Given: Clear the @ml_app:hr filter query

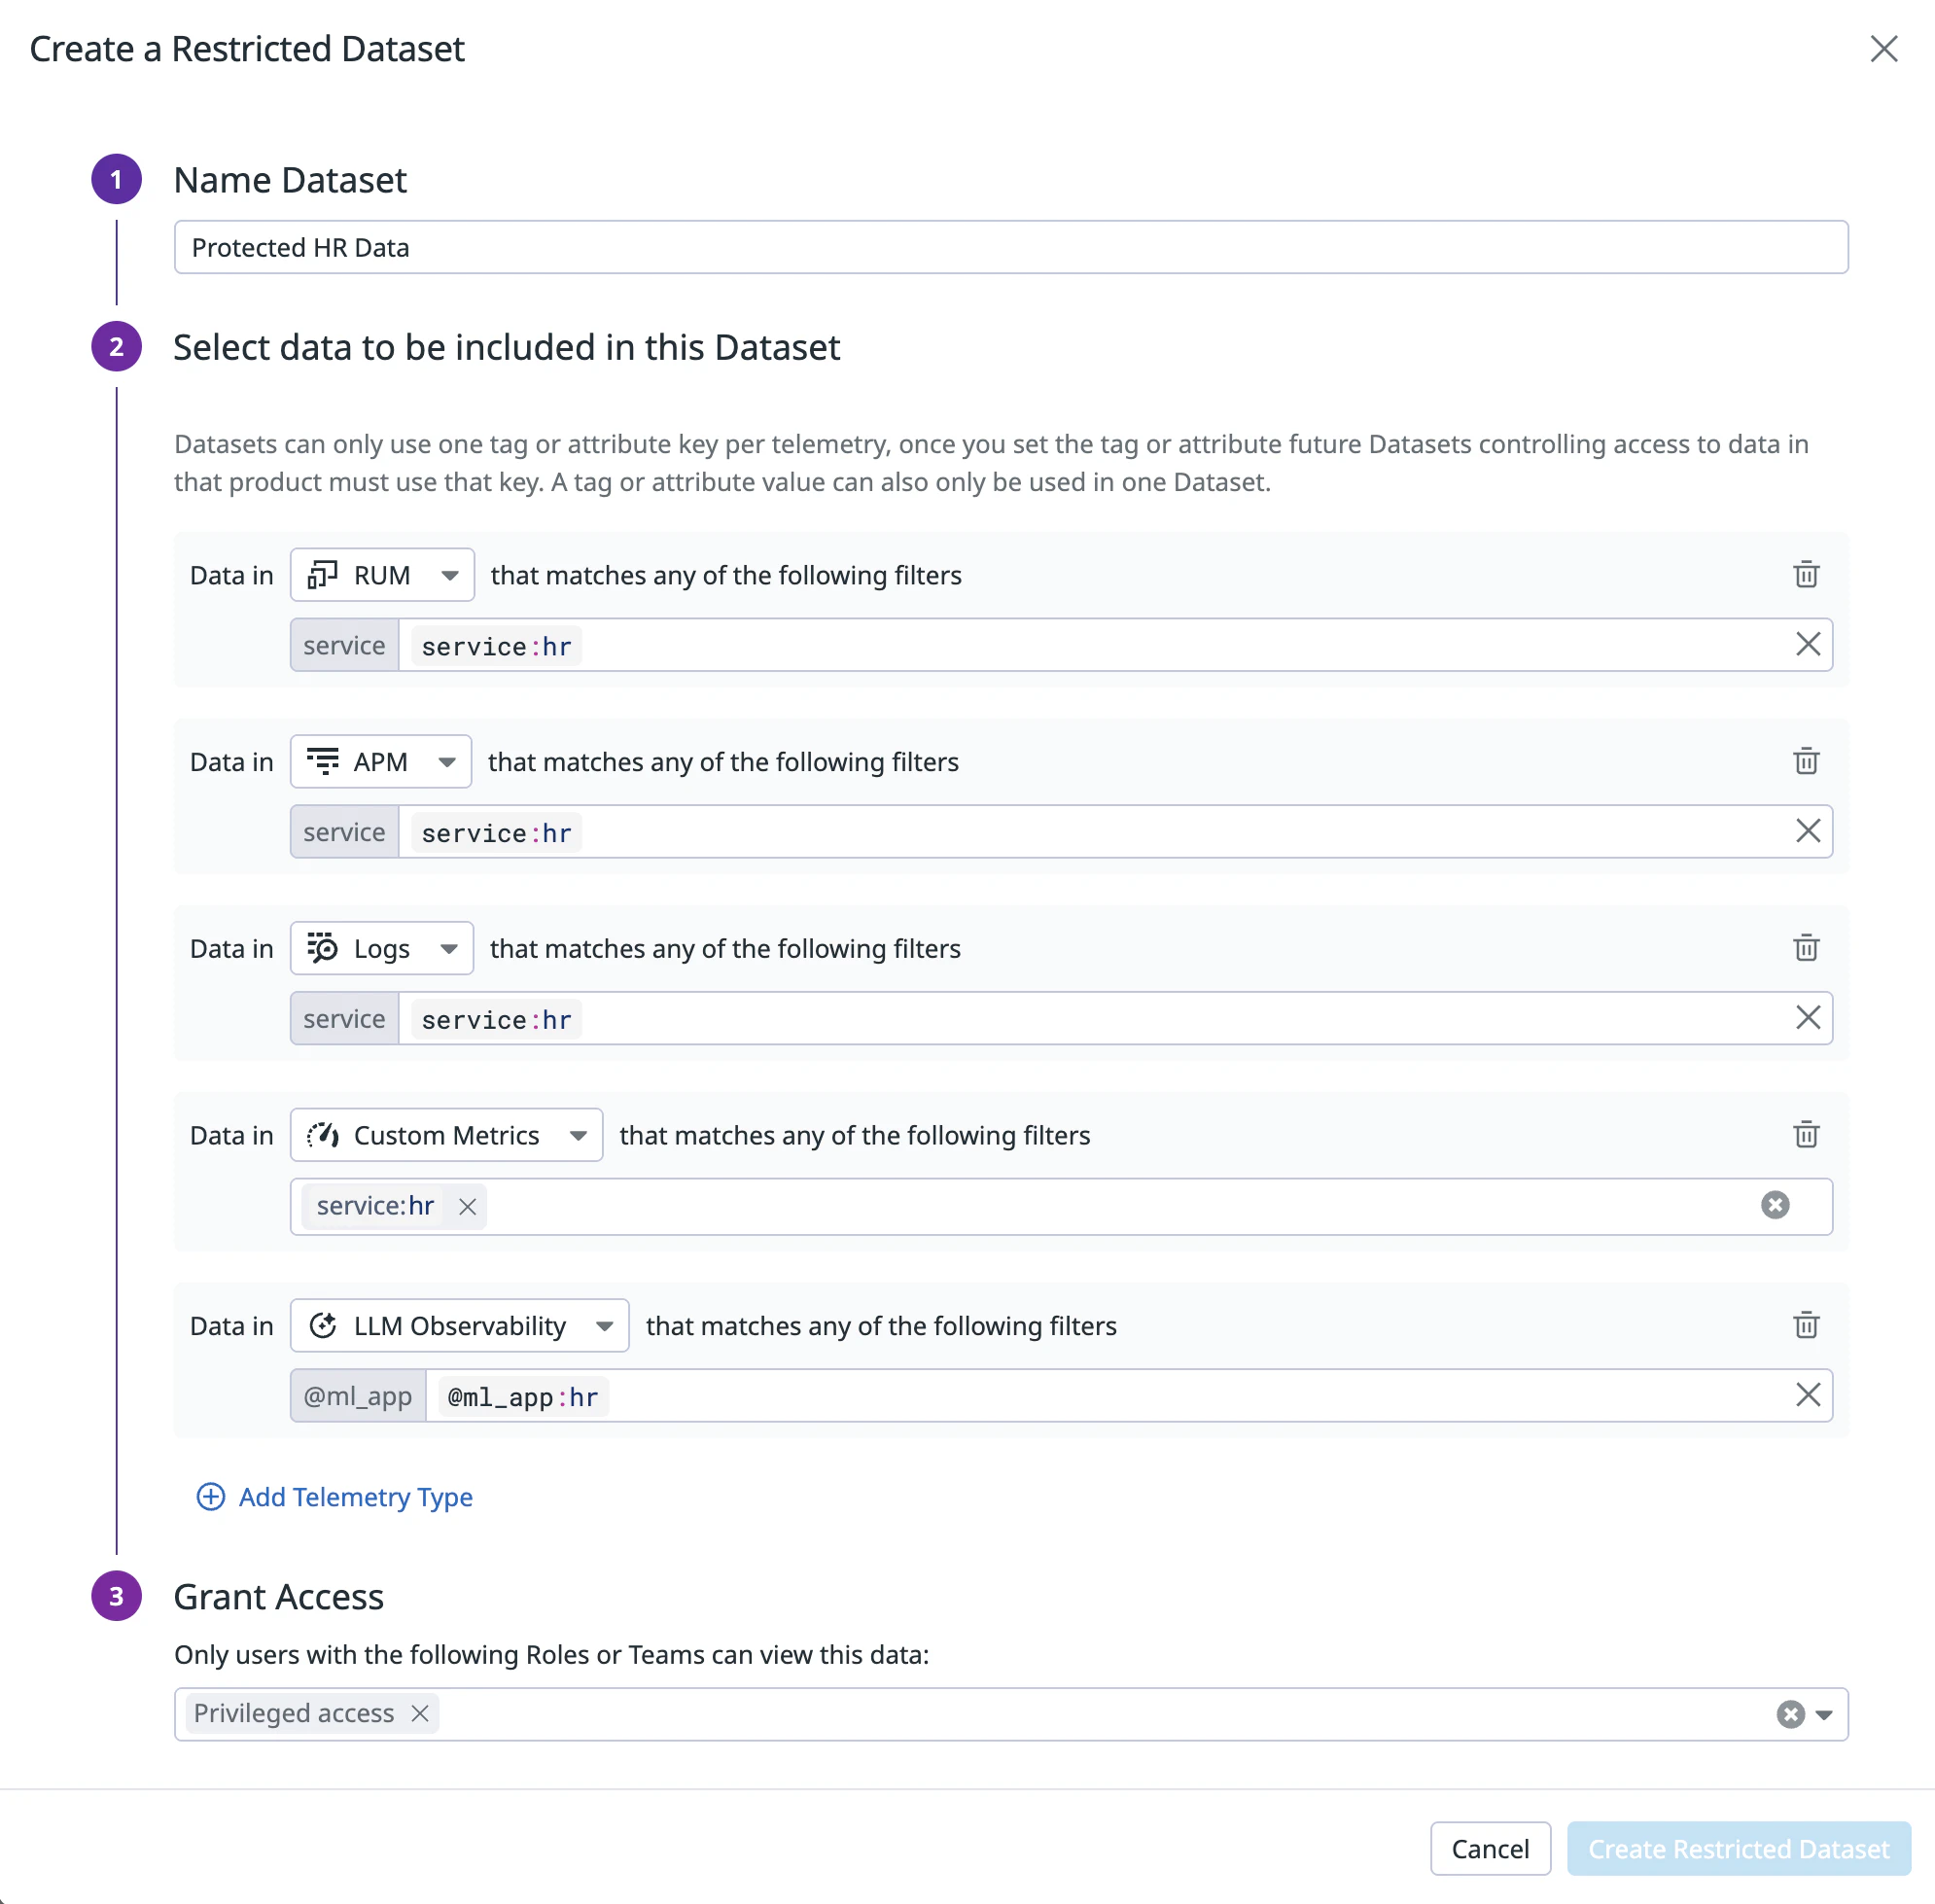Looking at the screenshot, I should point(1807,1396).
